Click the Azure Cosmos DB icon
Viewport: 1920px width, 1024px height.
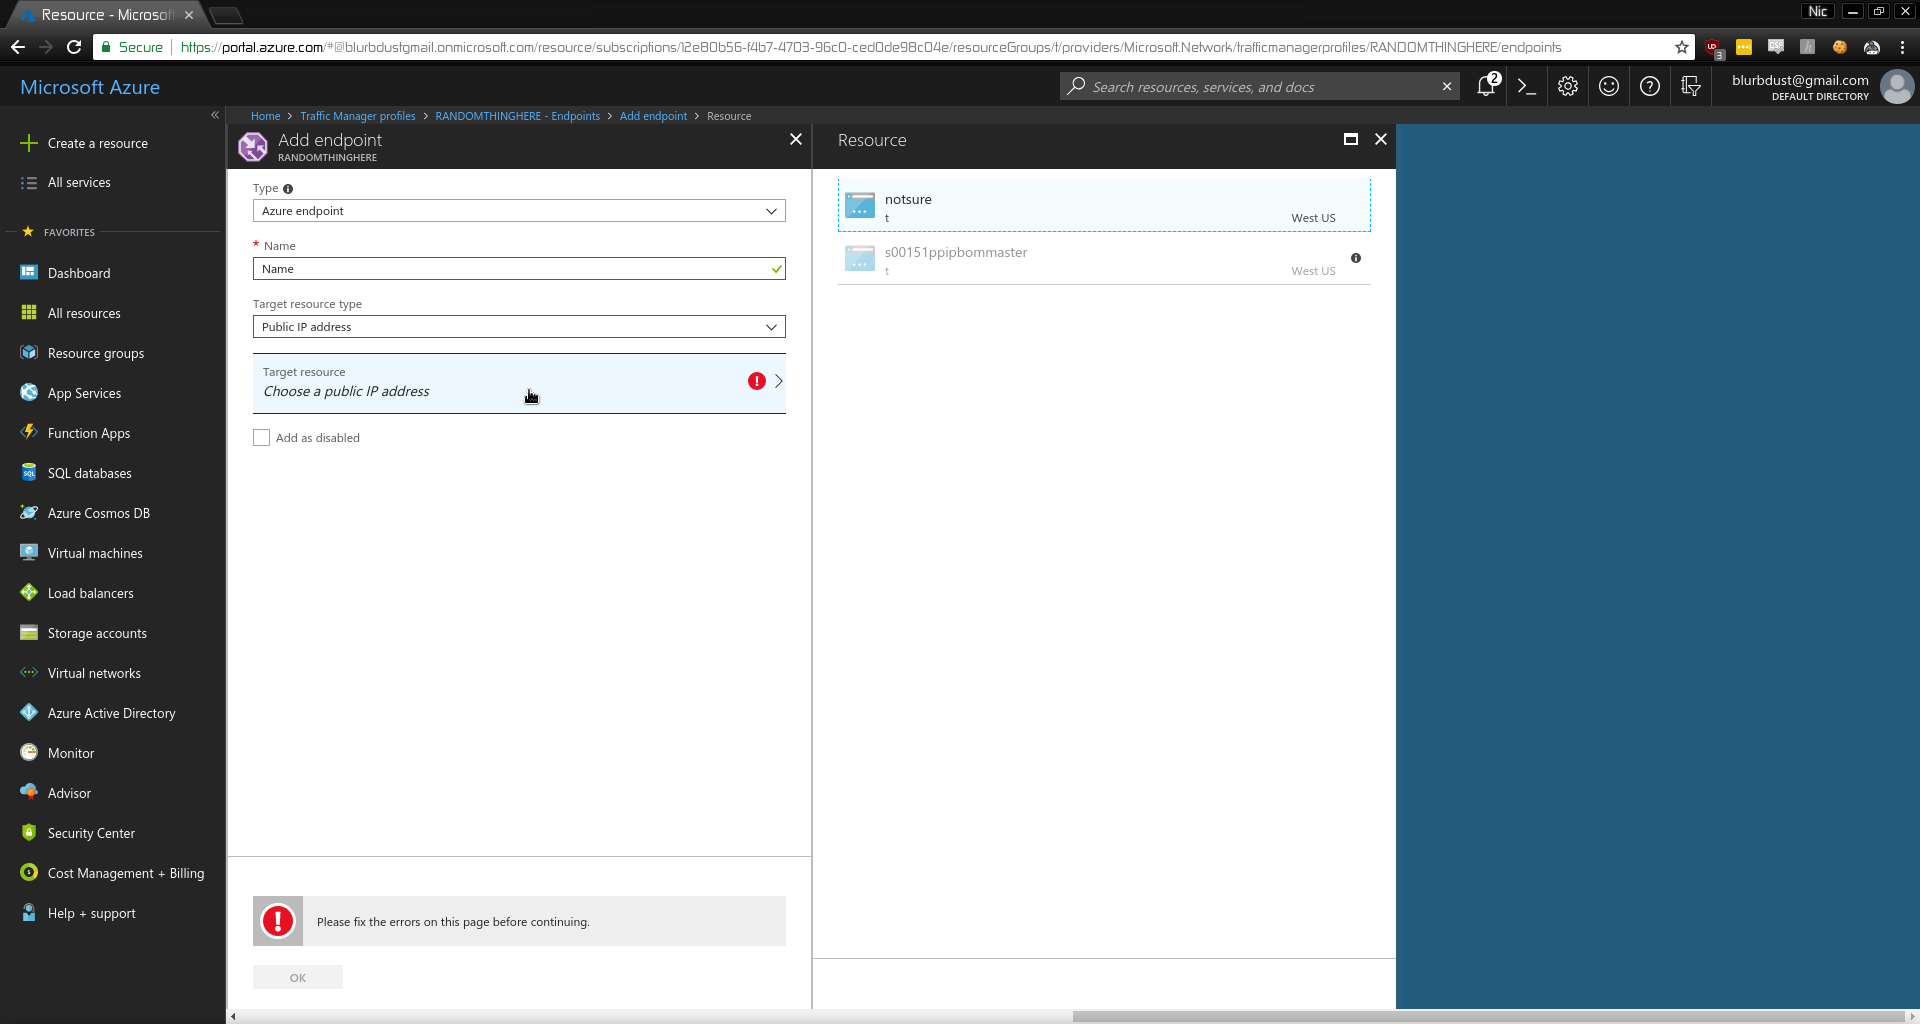pyautogui.click(x=29, y=513)
